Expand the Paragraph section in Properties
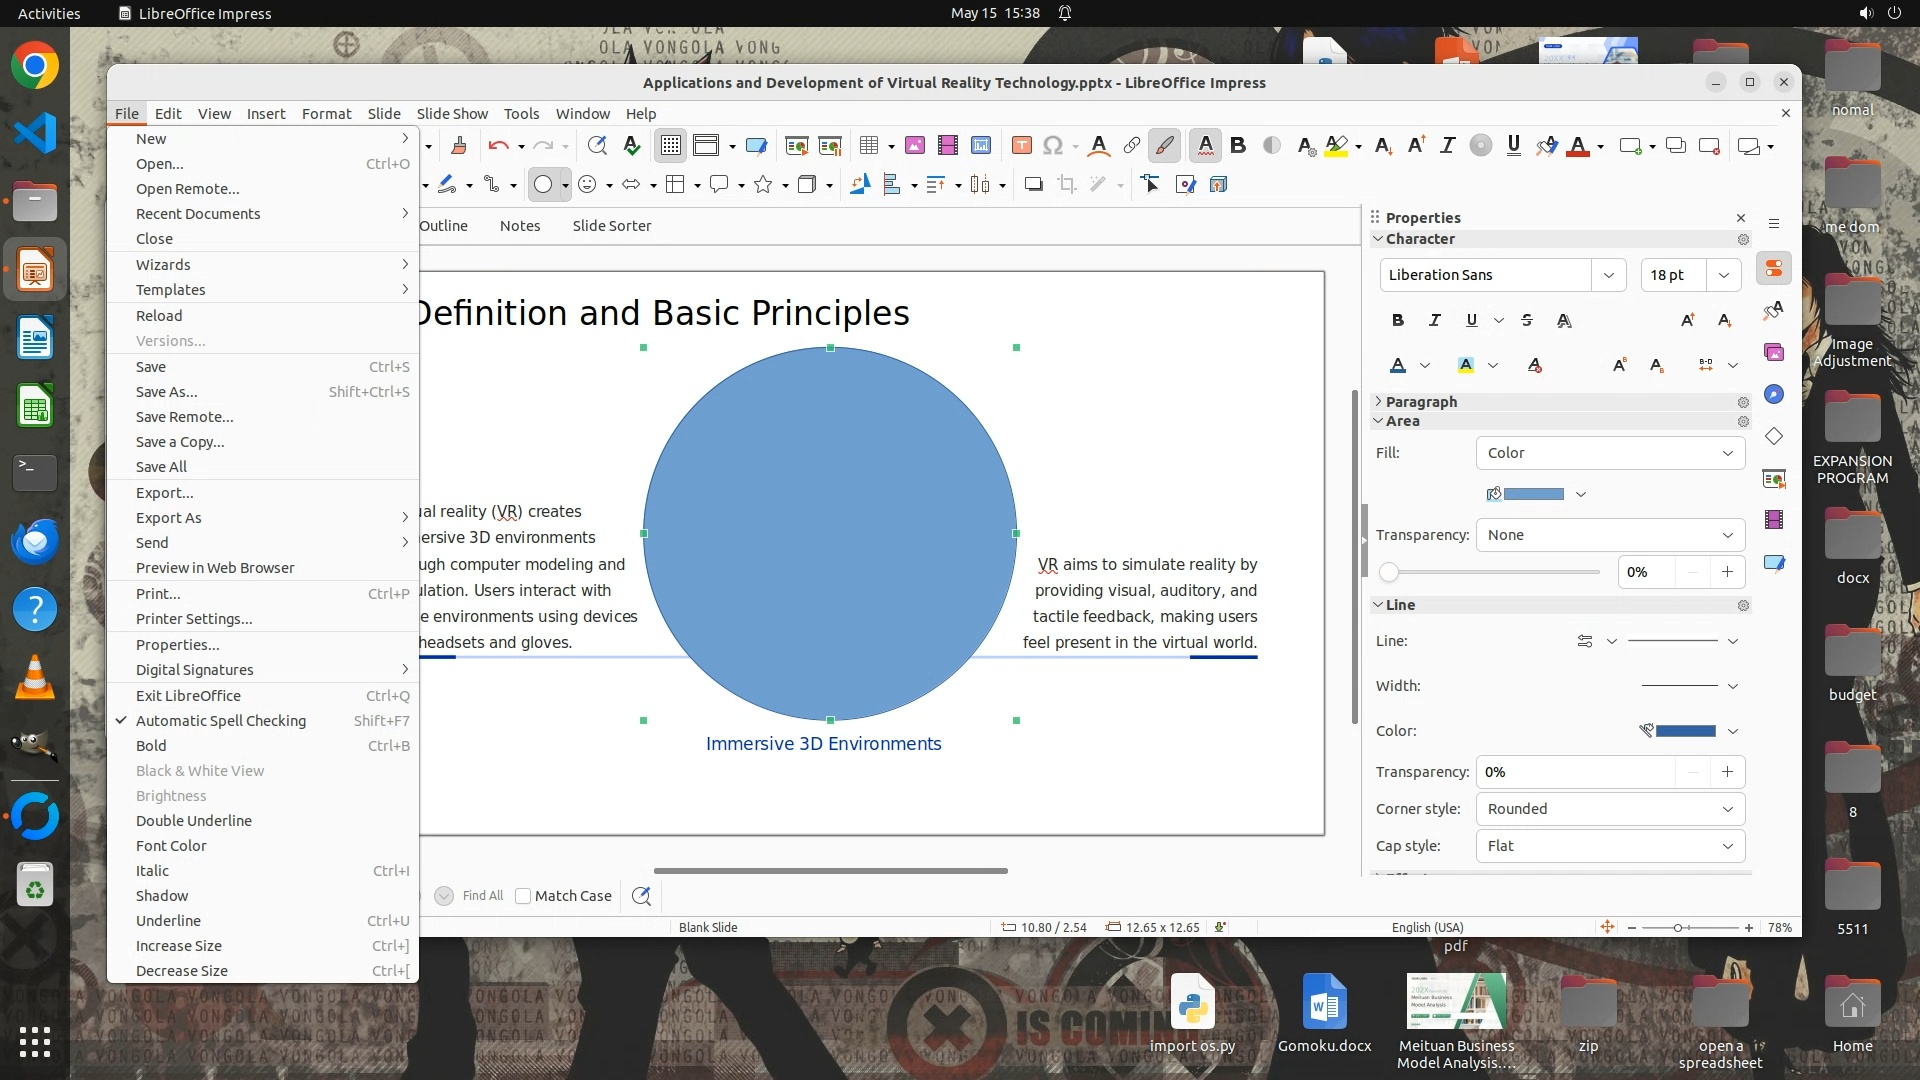The width and height of the screenshot is (1920, 1080). (x=1420, y=402)
